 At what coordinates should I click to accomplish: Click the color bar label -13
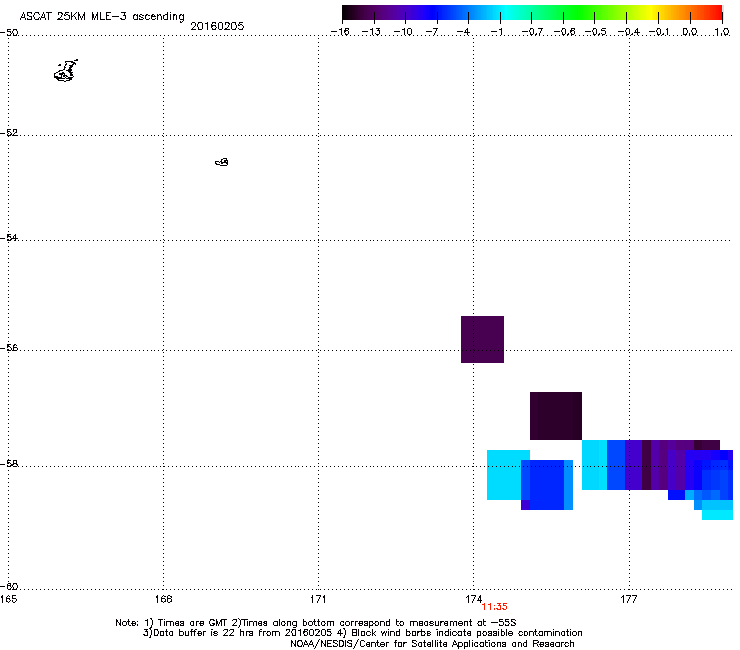[371, 32]
